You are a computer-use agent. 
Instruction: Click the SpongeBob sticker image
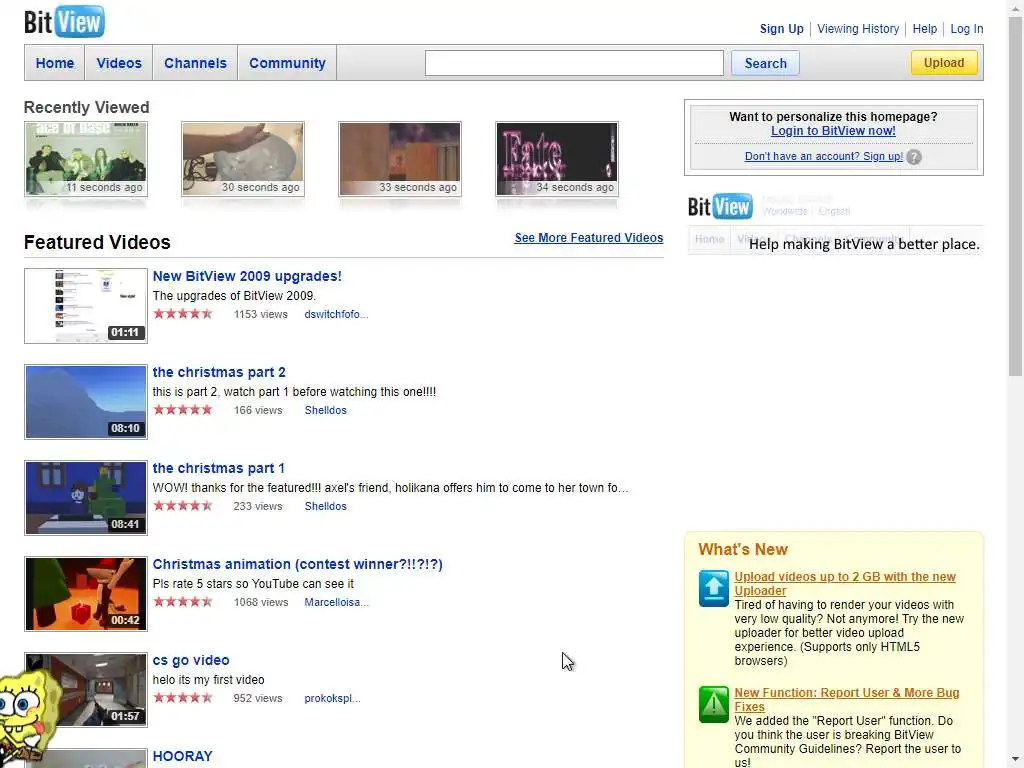tap(29, 718)
